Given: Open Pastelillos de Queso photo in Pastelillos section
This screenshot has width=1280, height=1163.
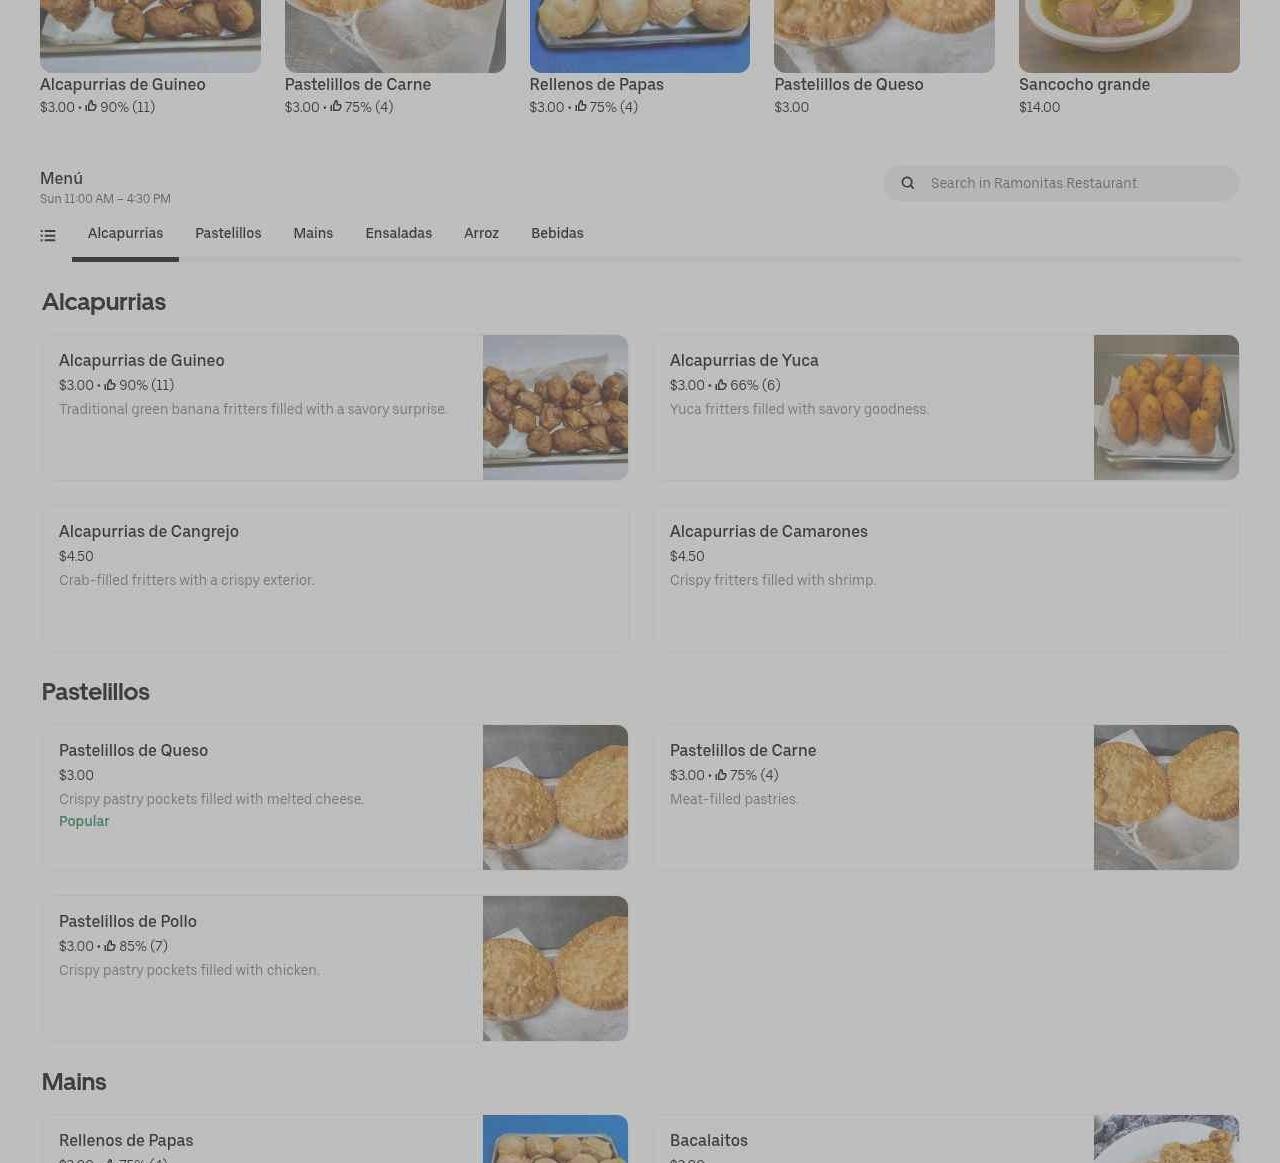Looking at the screenshot, I should click(555, 797).
